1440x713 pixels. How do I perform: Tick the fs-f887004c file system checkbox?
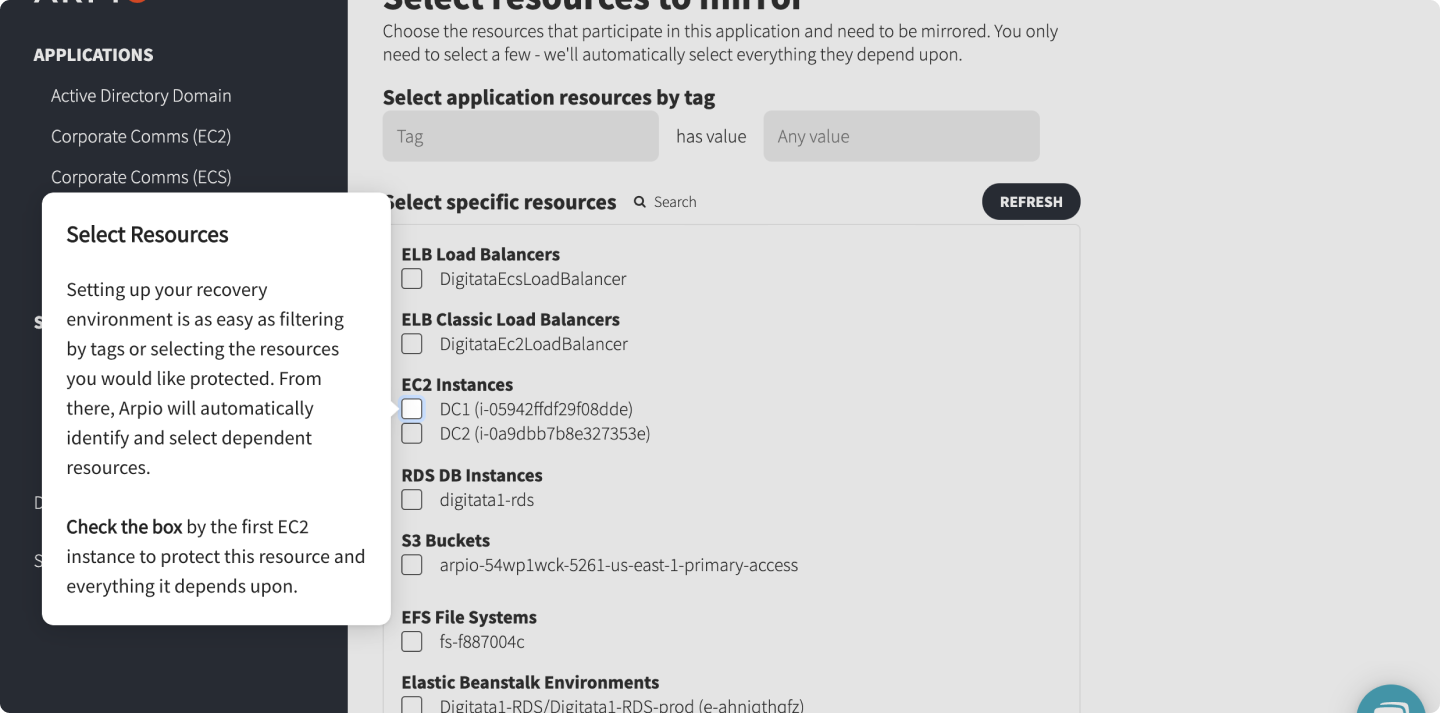click(412, 642)
